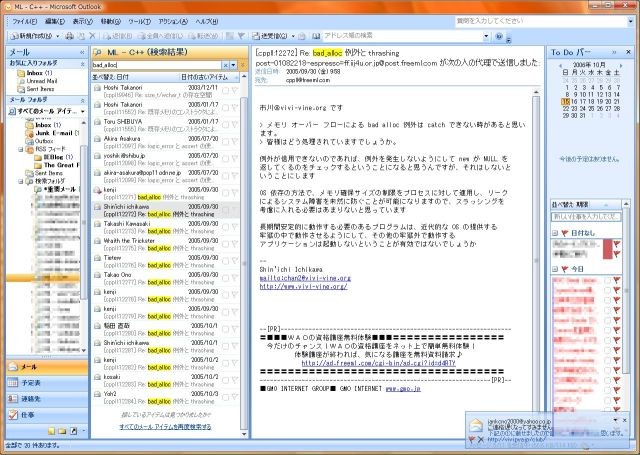Click the delete X icon in the toolbar
The image size is (640, 455).
[92, 36]
